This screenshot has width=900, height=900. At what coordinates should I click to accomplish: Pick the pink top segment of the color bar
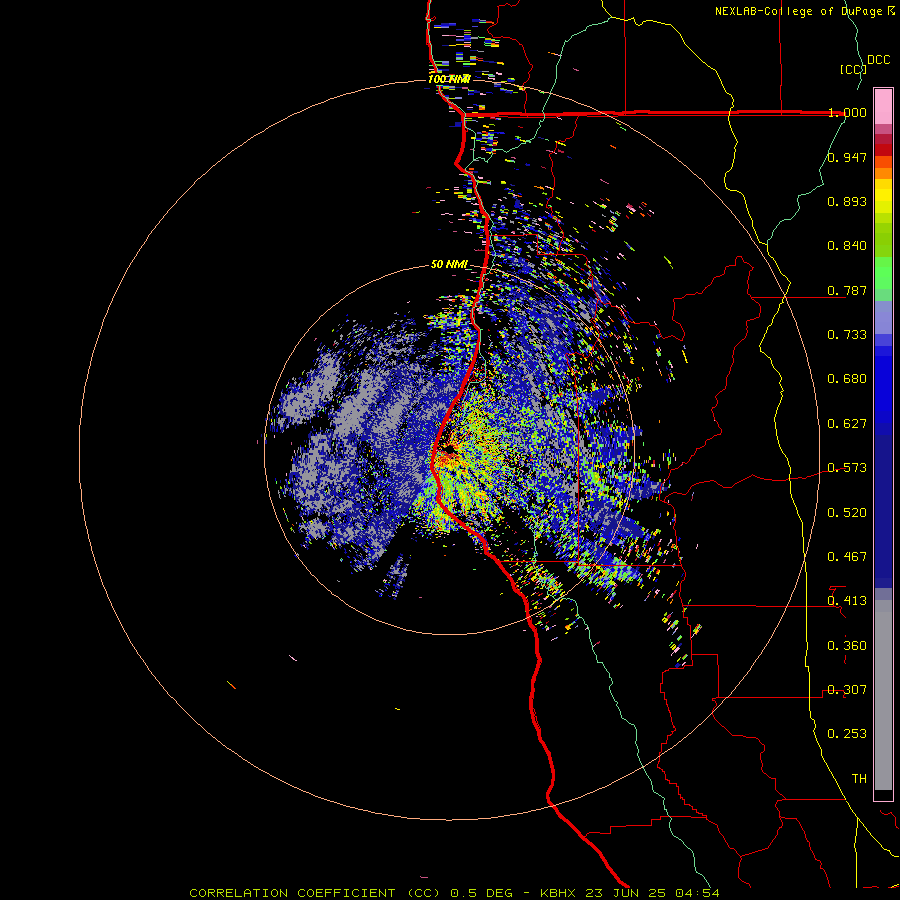coord(883,106)
